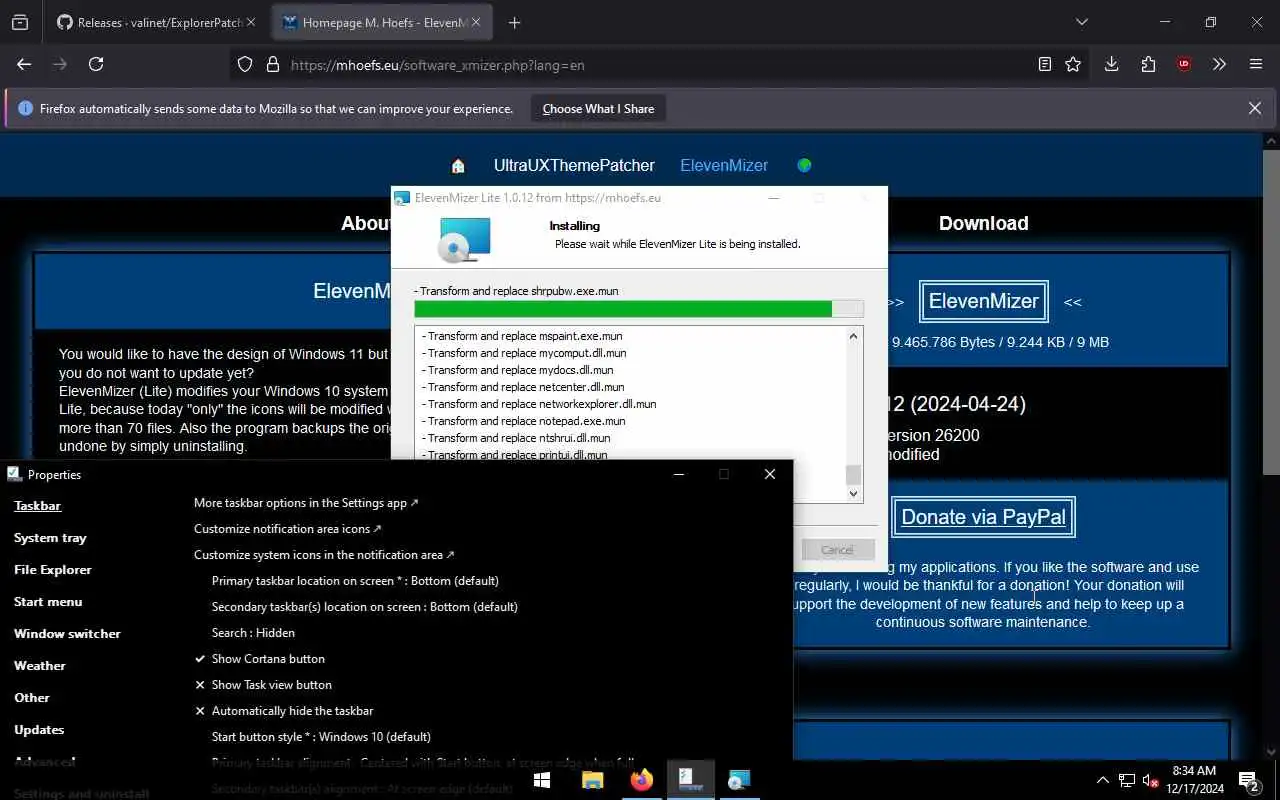Image resolution: width=1280 pixels, height=800 pixels.
Task: Click Customize system icons in notification area
Action: [324, 555]
